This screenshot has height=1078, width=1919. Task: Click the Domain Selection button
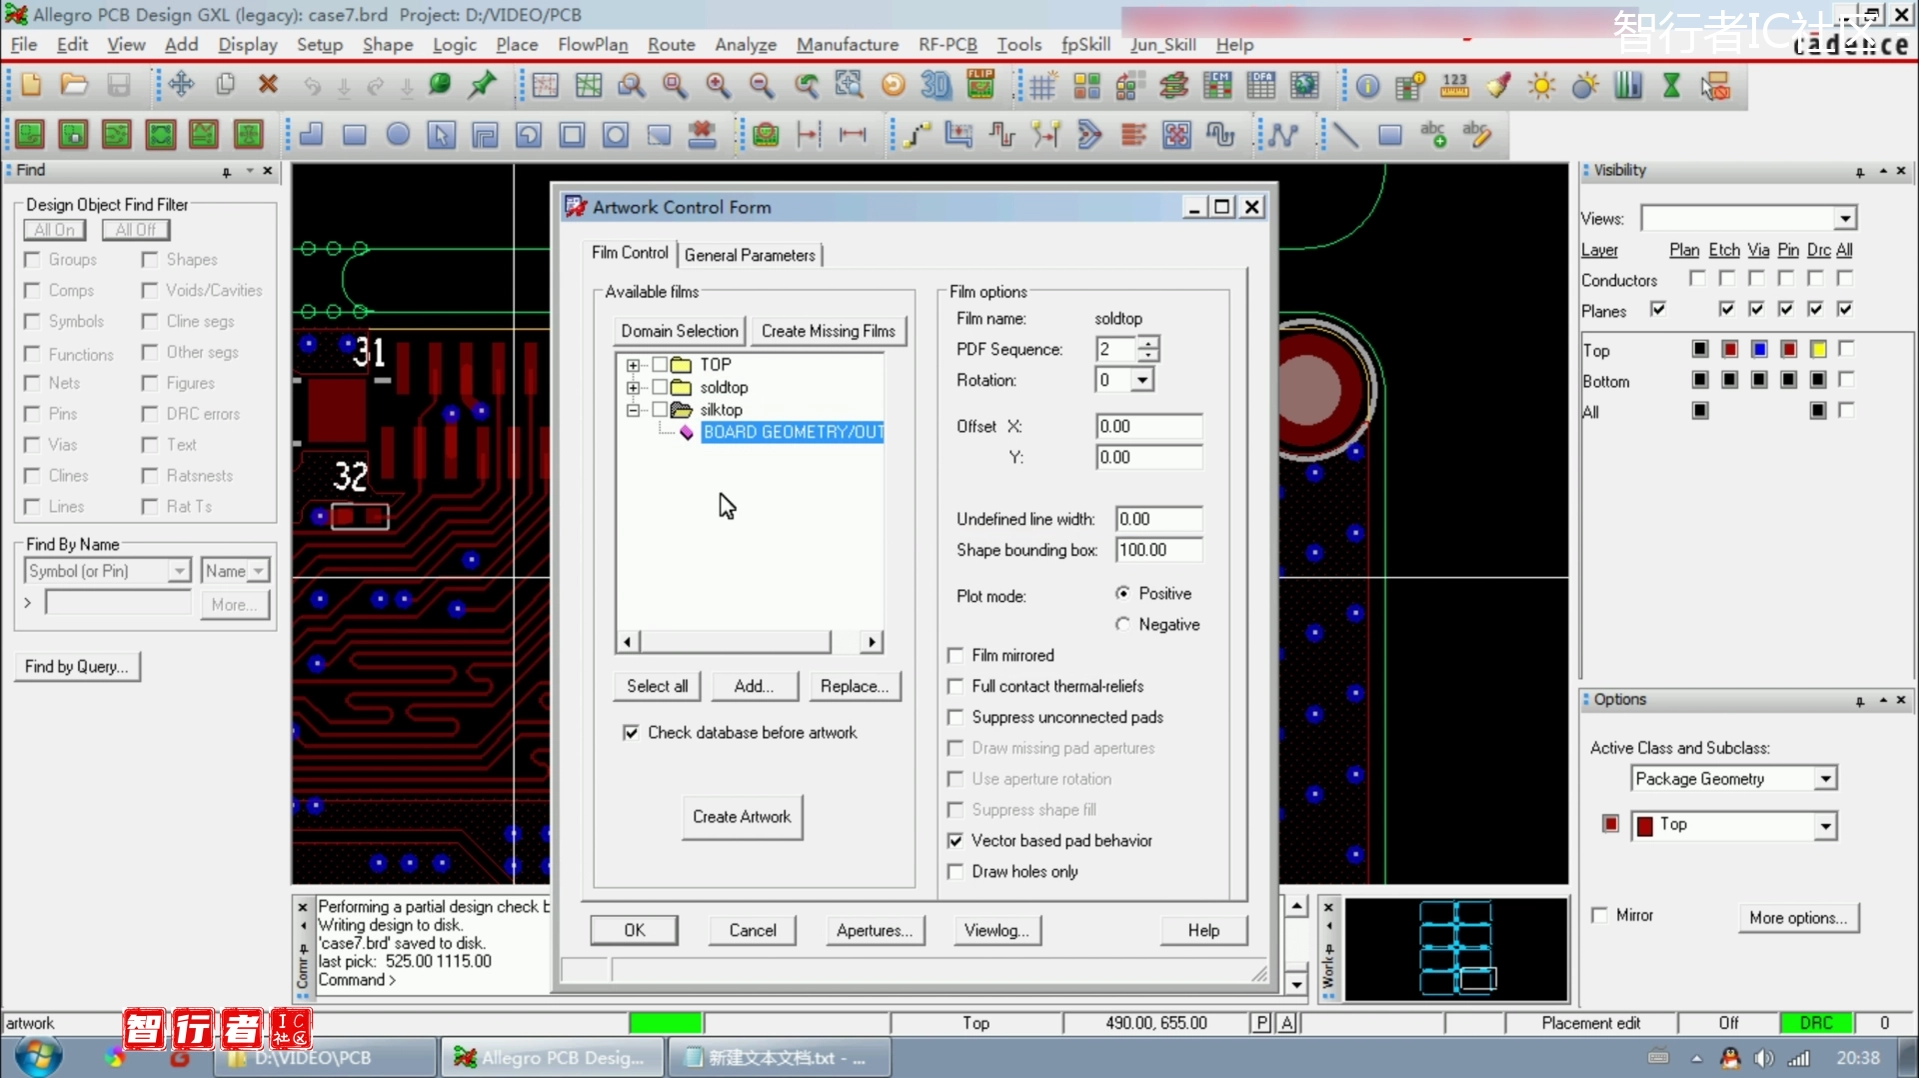click(679, 331)
